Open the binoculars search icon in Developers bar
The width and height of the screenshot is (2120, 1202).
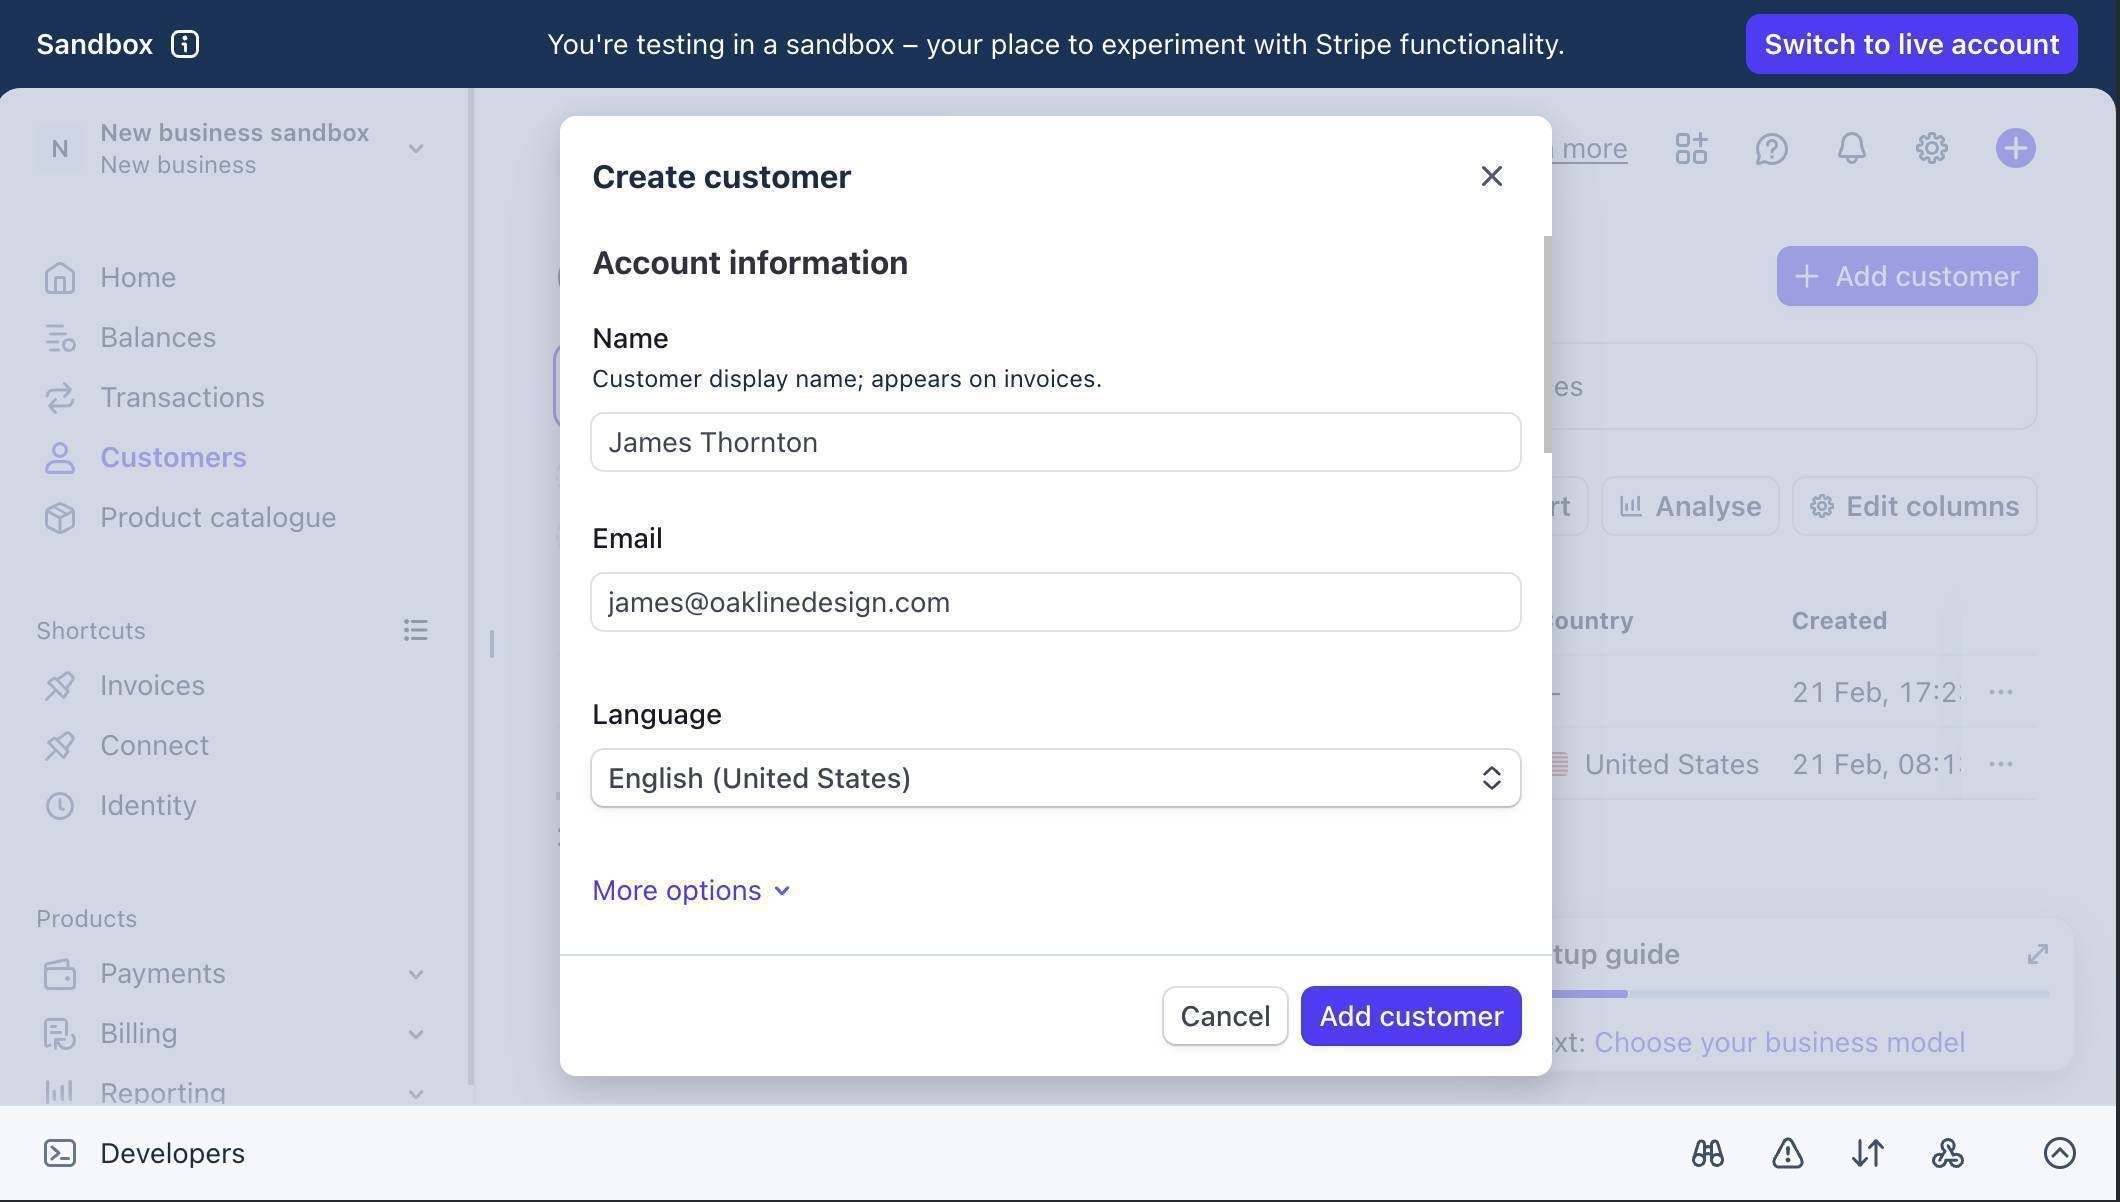coord(1708,1152)
